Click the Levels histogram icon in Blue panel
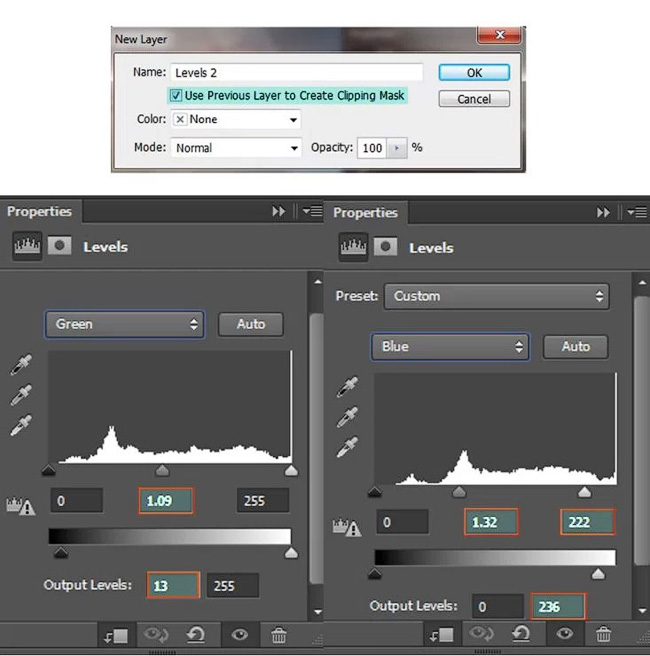 [353, 247]
